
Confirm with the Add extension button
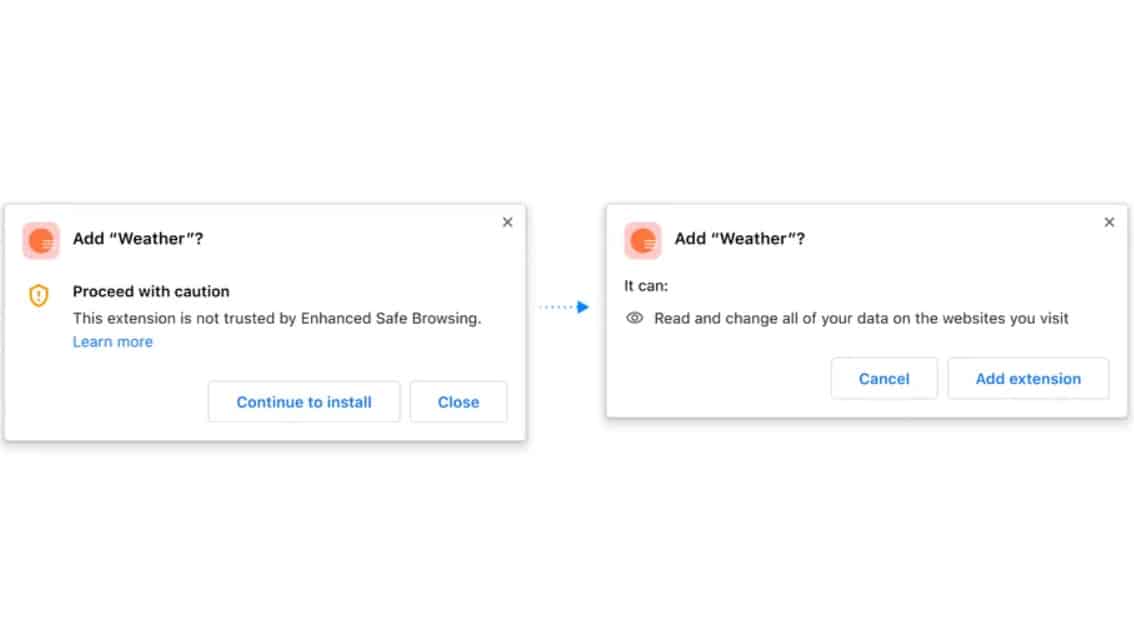coord(1028,379)
